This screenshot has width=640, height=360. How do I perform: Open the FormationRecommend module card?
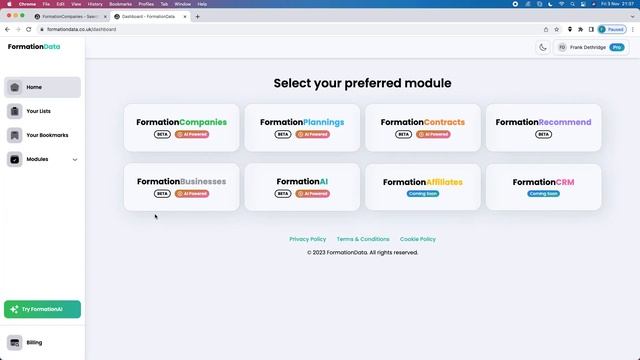click(x=543, y=128)
